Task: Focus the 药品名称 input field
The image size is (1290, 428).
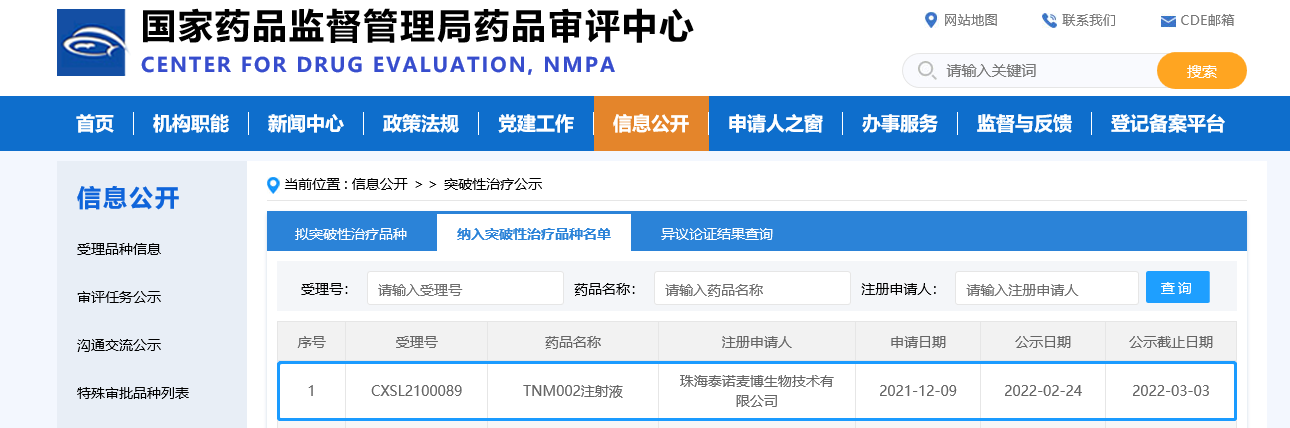Action: point(751,289)
